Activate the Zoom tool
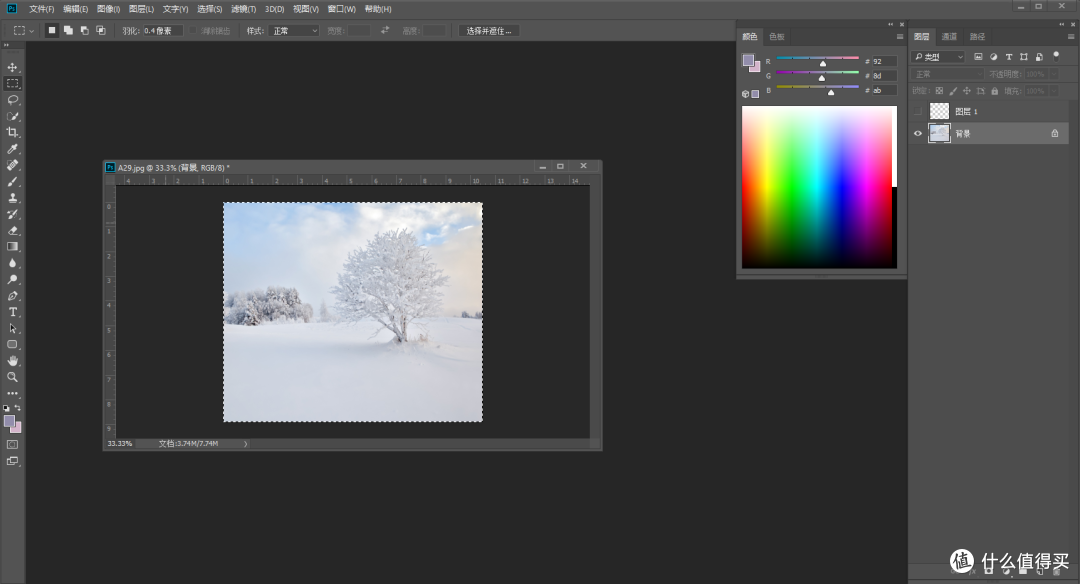Screen dimensions: 1080x584 [x=13, y=377]
